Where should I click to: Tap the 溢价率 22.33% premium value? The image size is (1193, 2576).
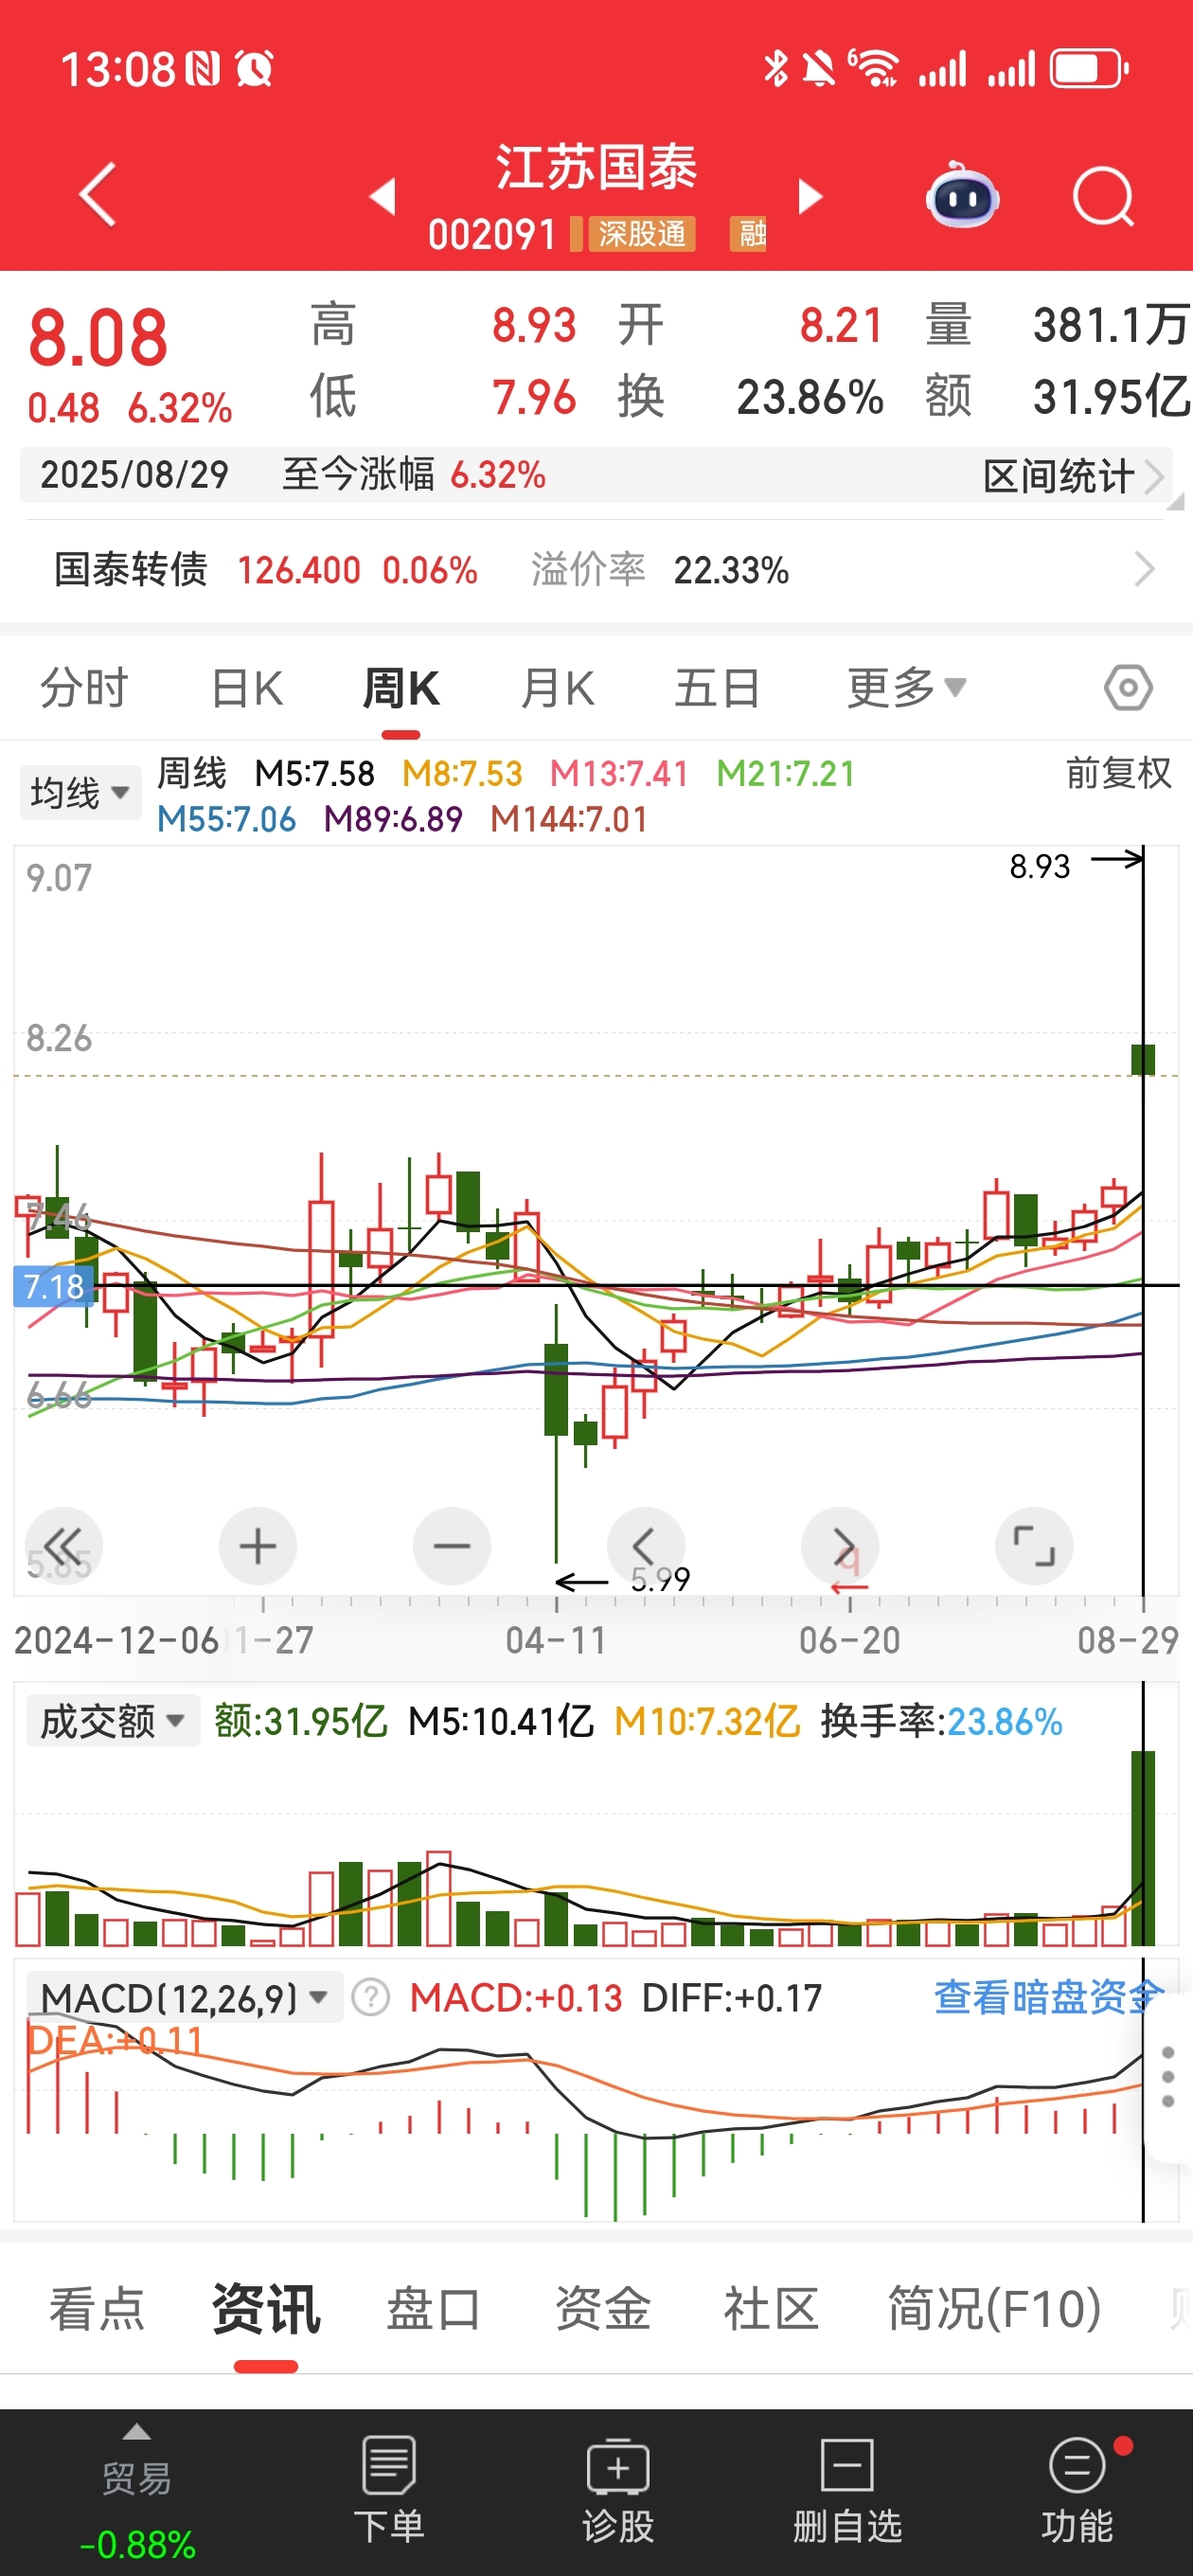pyautogui.click(x=731, y=570)
